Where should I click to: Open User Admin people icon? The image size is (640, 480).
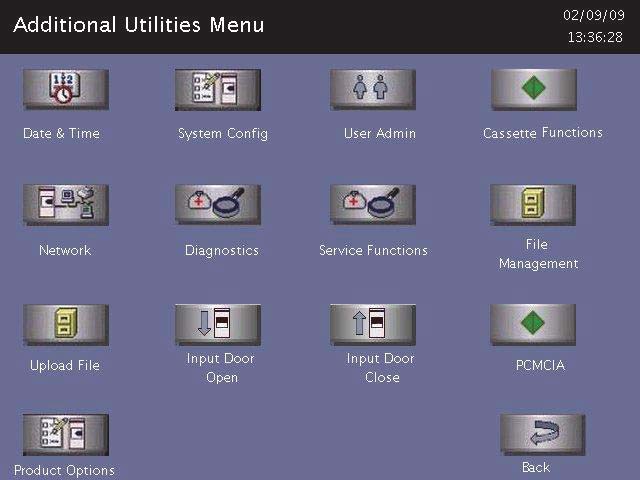[x=373, y=89]
